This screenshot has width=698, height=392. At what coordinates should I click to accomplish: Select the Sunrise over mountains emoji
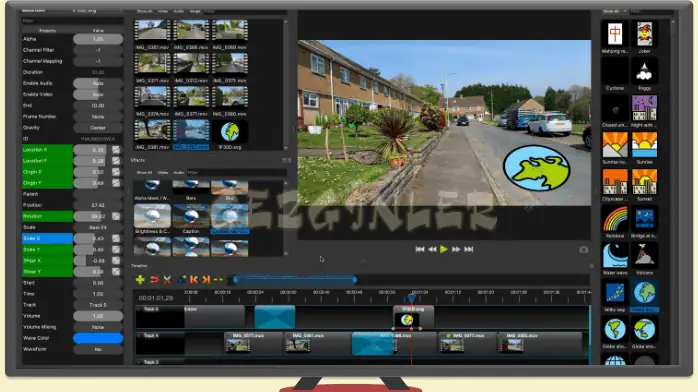[615, 145]
